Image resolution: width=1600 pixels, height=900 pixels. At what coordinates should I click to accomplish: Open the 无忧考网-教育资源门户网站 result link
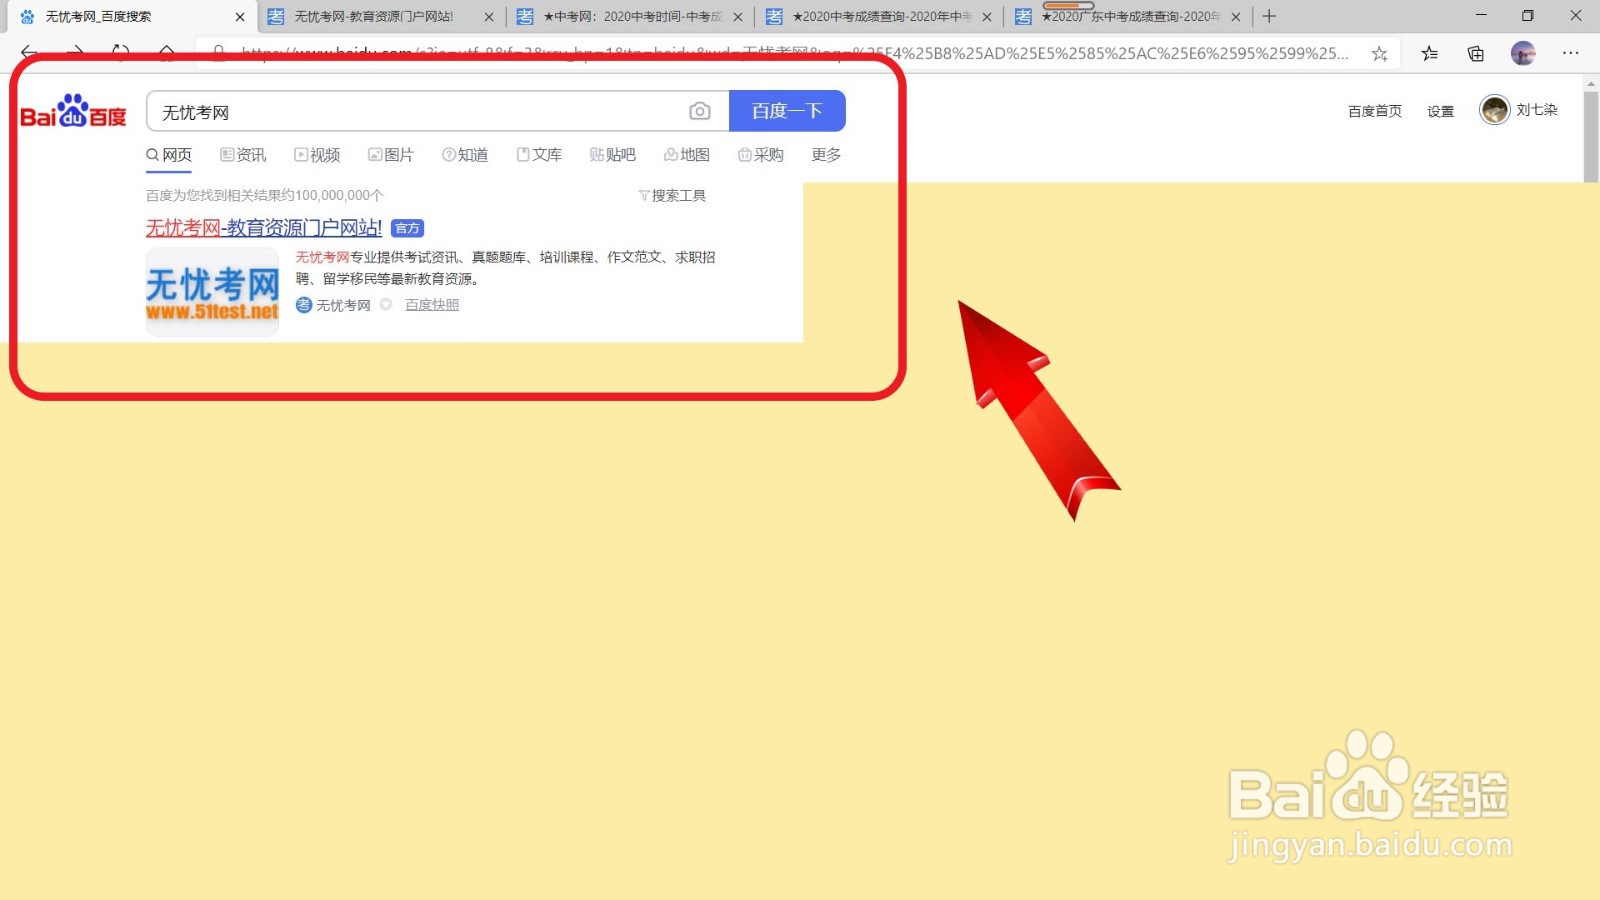264,228
